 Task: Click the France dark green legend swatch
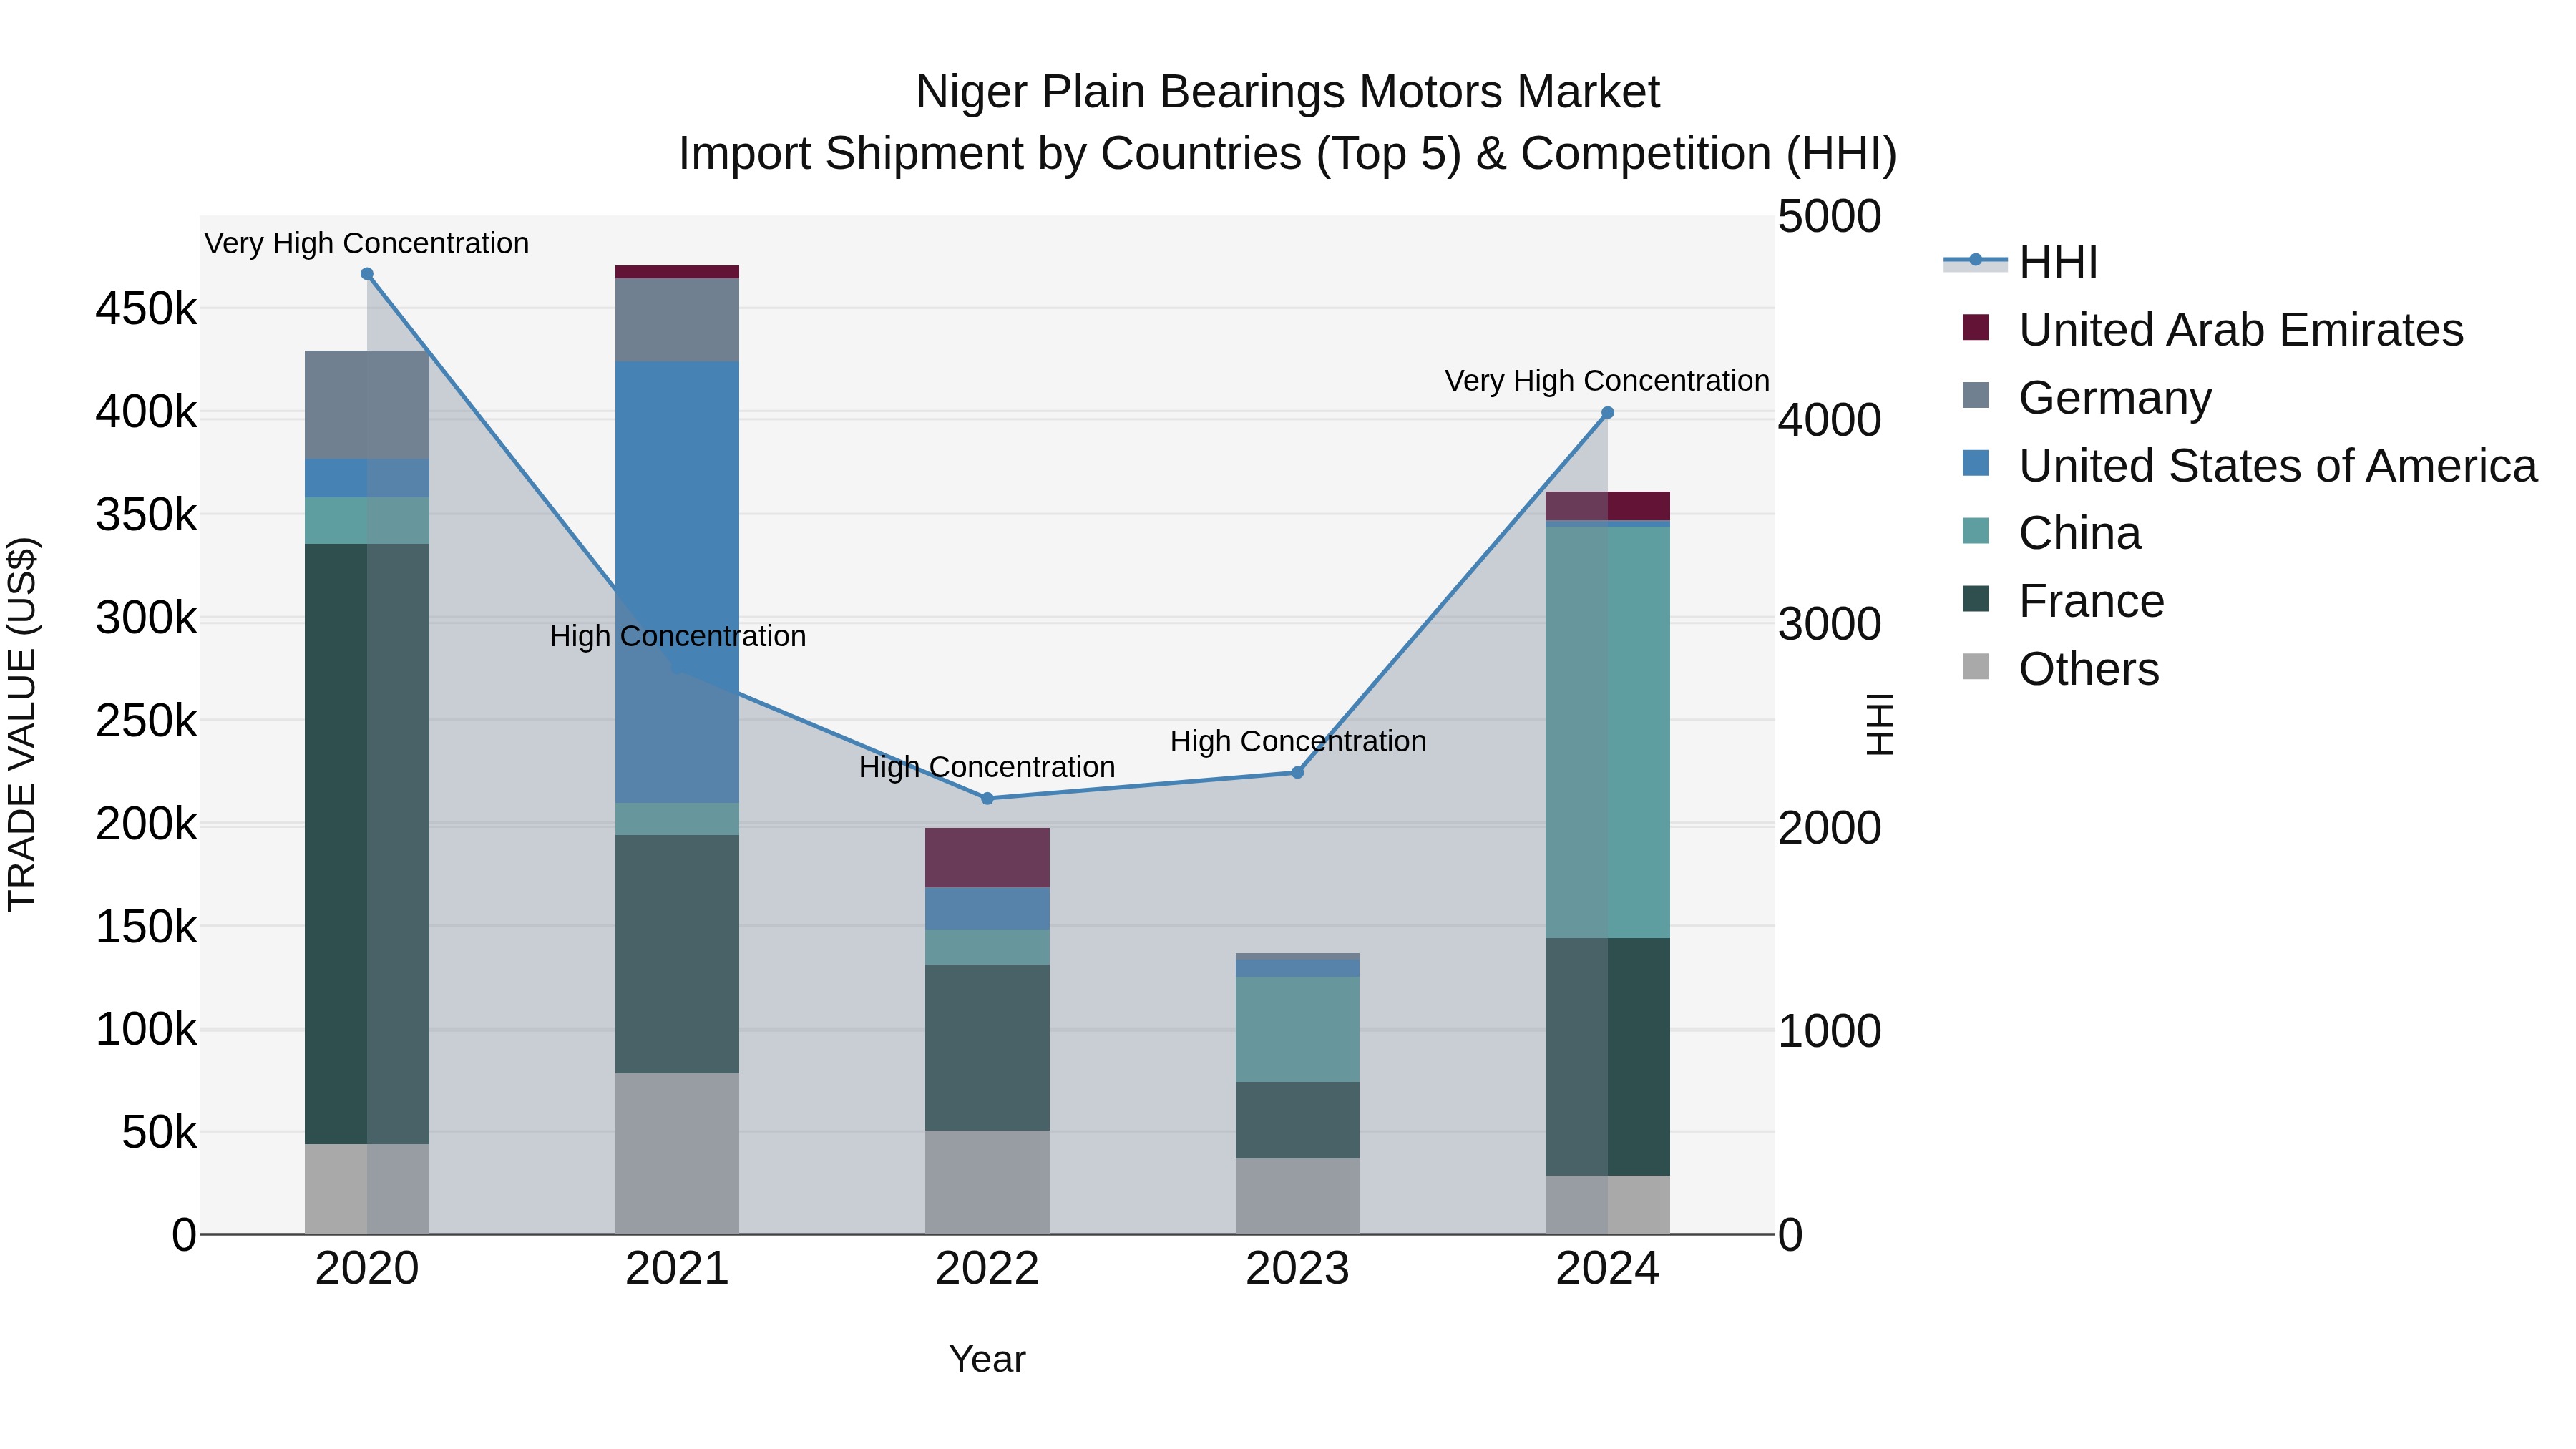pos(1975,599)
